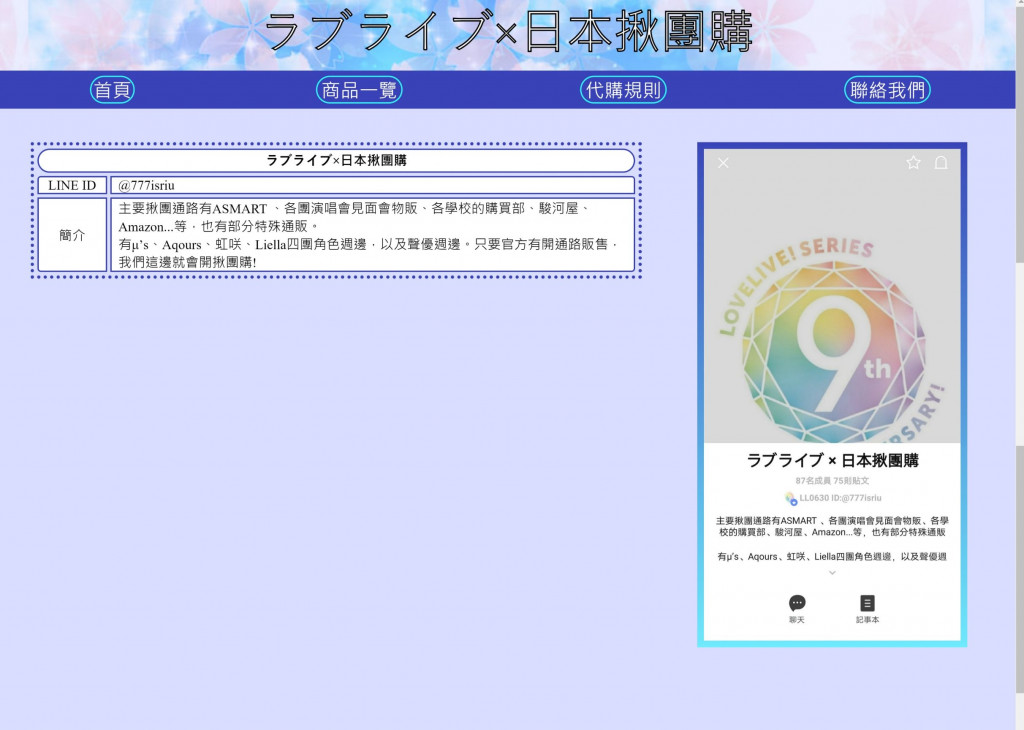Open the 聊天 chat icon
Image resolution: width=1024 pixels, height=730 pixels.
pyautogui.click(x=797, y=609)
